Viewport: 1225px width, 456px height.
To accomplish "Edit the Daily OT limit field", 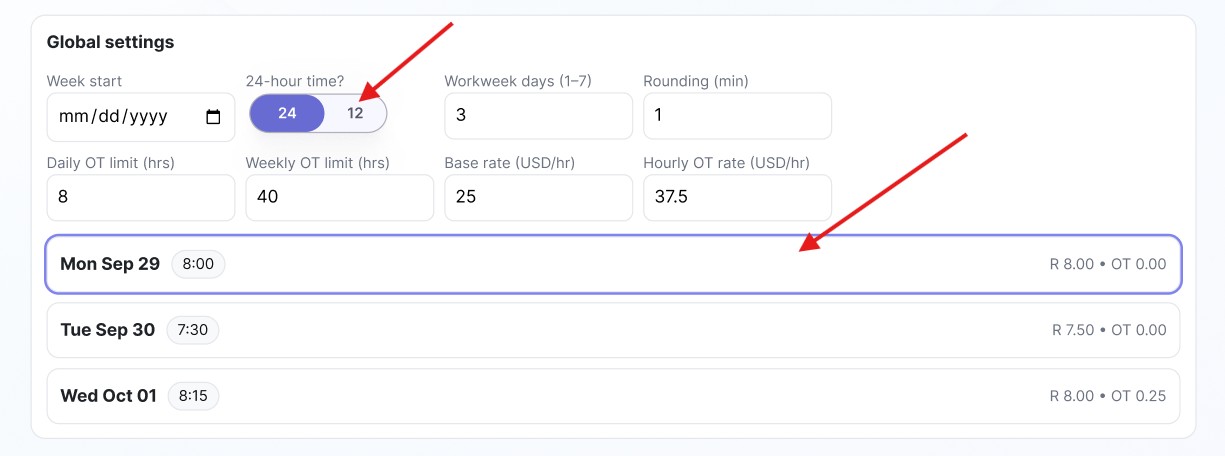I will click(x=140, y=198).
